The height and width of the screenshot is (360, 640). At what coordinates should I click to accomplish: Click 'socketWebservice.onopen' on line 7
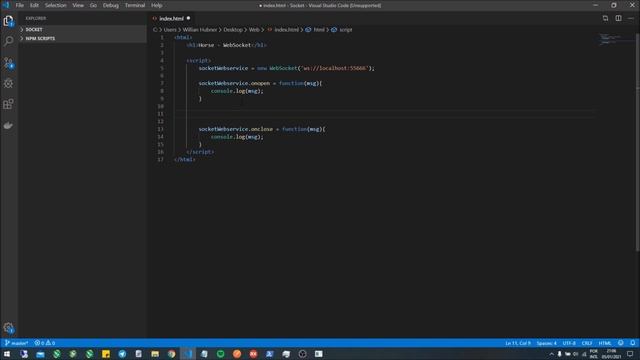point(234,83)
